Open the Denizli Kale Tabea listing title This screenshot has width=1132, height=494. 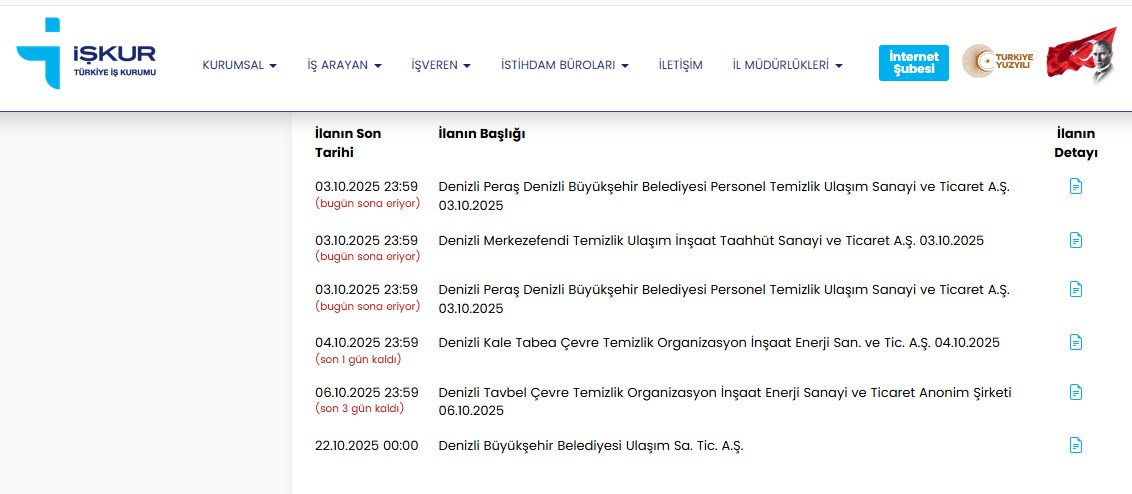tap(718, 342)
